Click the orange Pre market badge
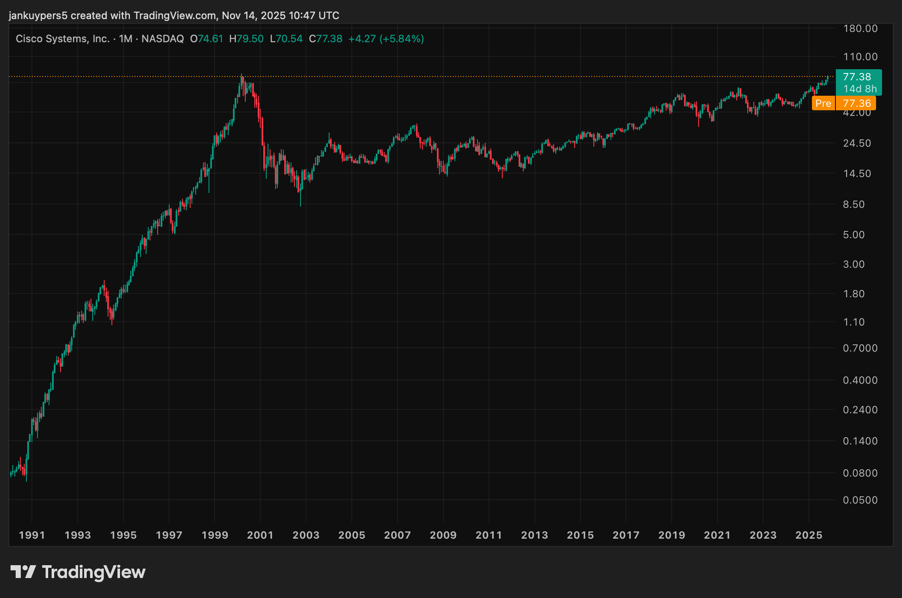Screen dimensions: 902x598 click(x=823, y=103)
